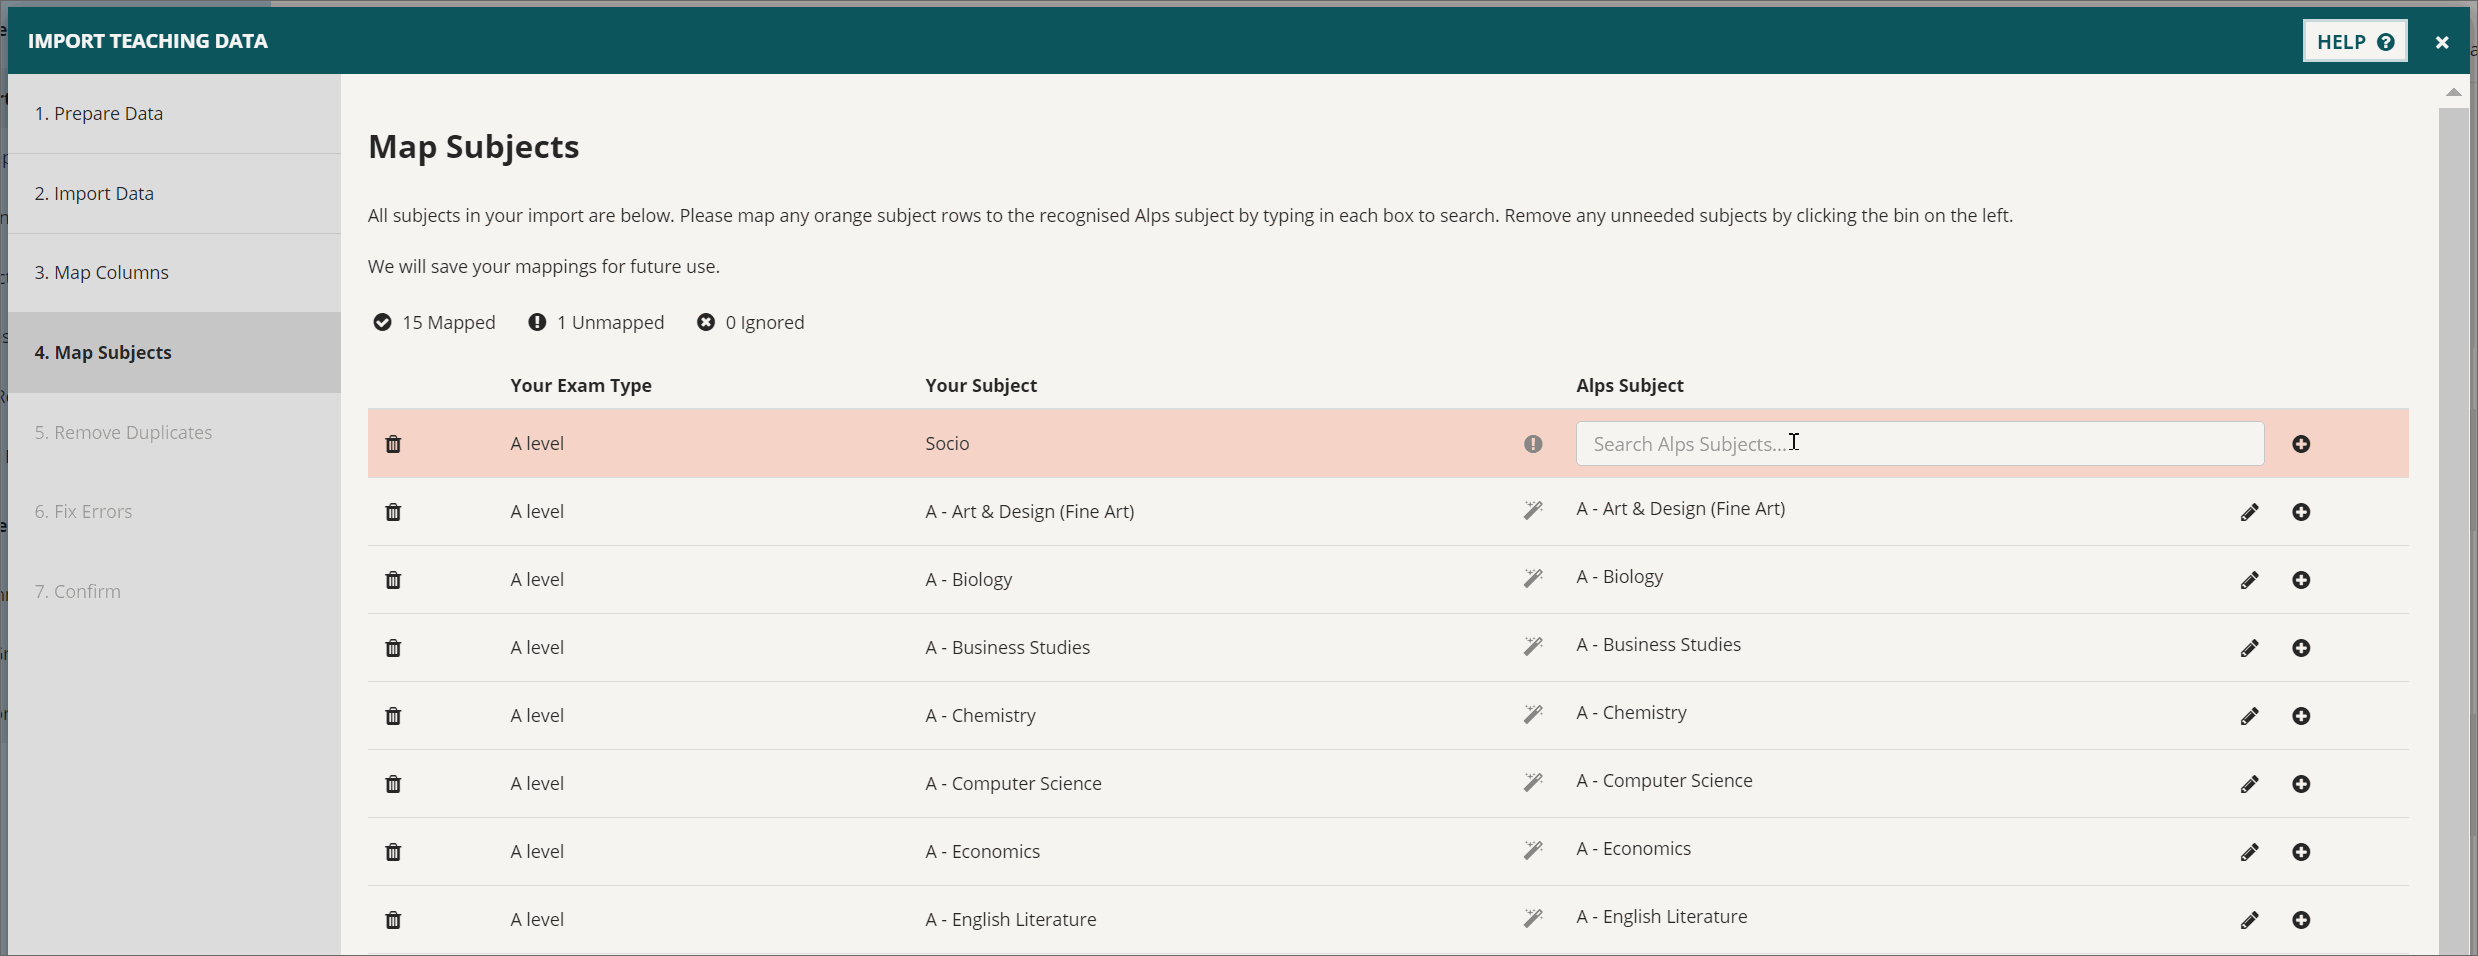
Task: Edit the English Literature mapping
Action: click(x=2249, y=920)
